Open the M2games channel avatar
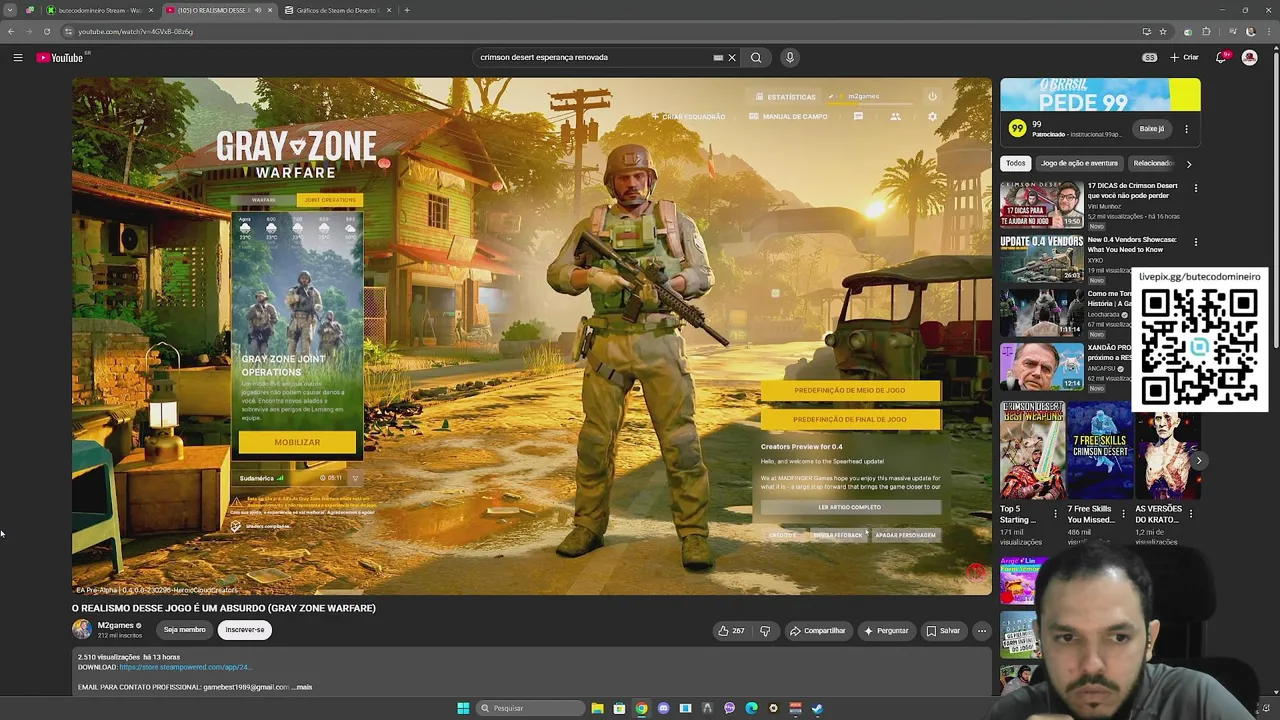 point(82,630)
